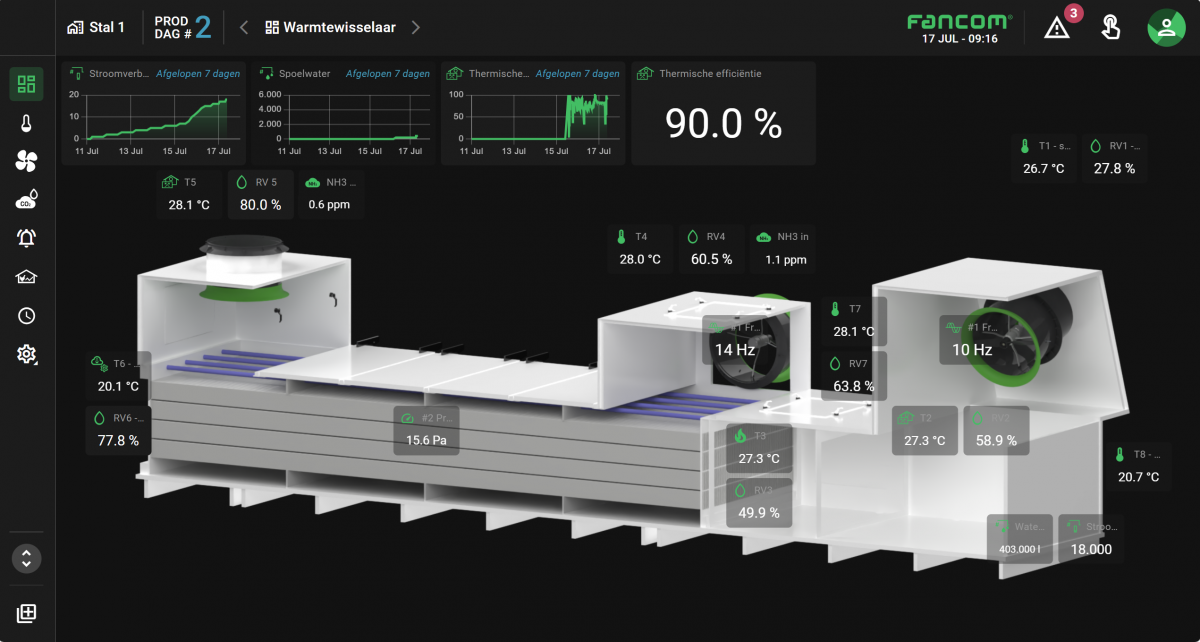Select the house climate icon in the sidebar
The image size is (1200, 642).
(x=26, y=277)
